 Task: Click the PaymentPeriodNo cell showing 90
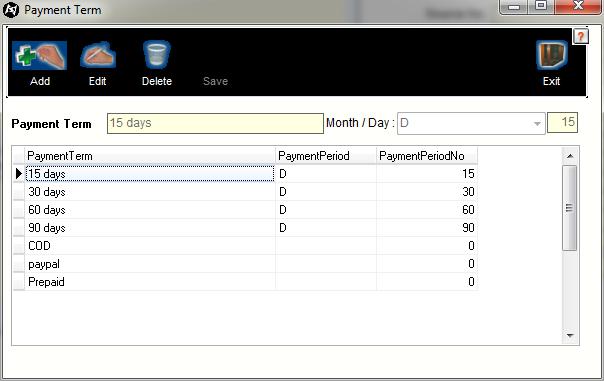click(x=427, y=228)
